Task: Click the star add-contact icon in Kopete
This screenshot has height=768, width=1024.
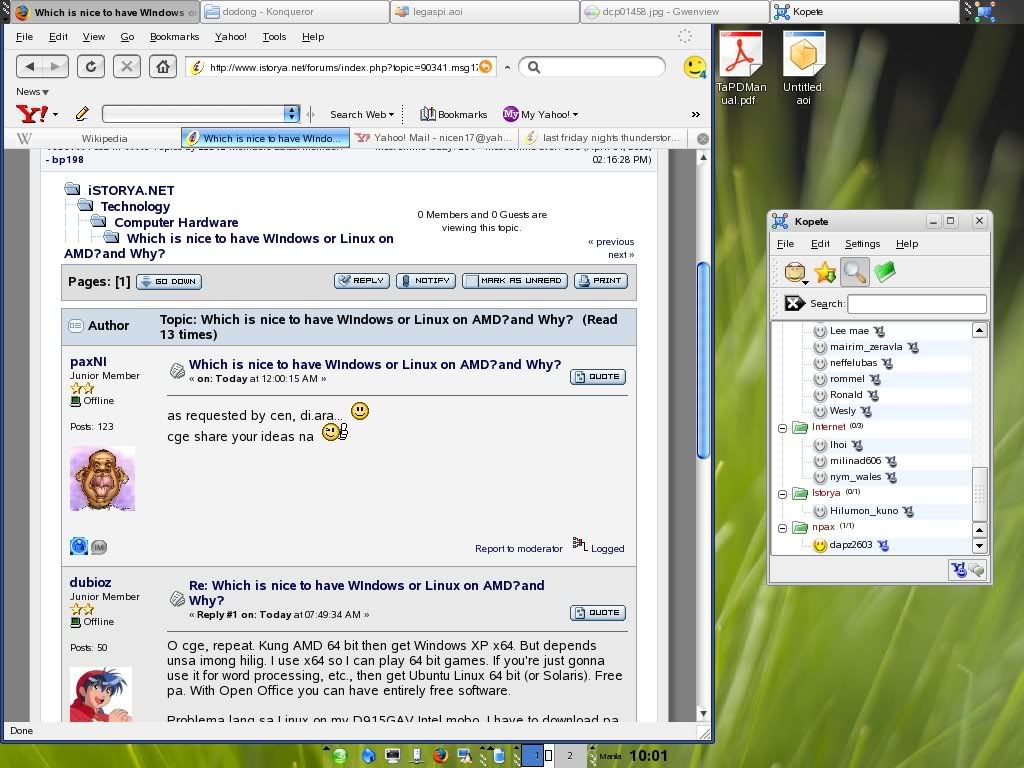Action: pyautogui.click(x=825, y=272)
